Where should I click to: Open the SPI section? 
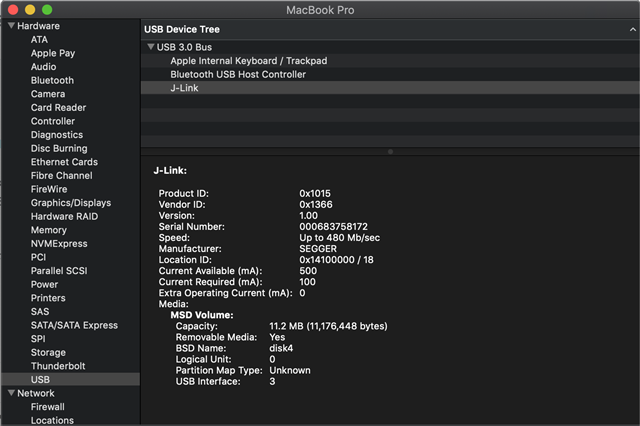coord(38,339)
